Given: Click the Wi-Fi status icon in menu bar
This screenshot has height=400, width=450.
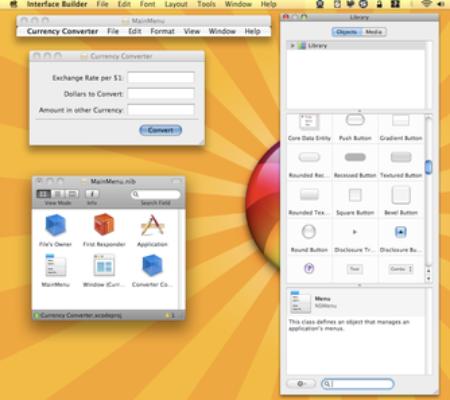Looking at the screenshot, I should click(x=426, y=4).
